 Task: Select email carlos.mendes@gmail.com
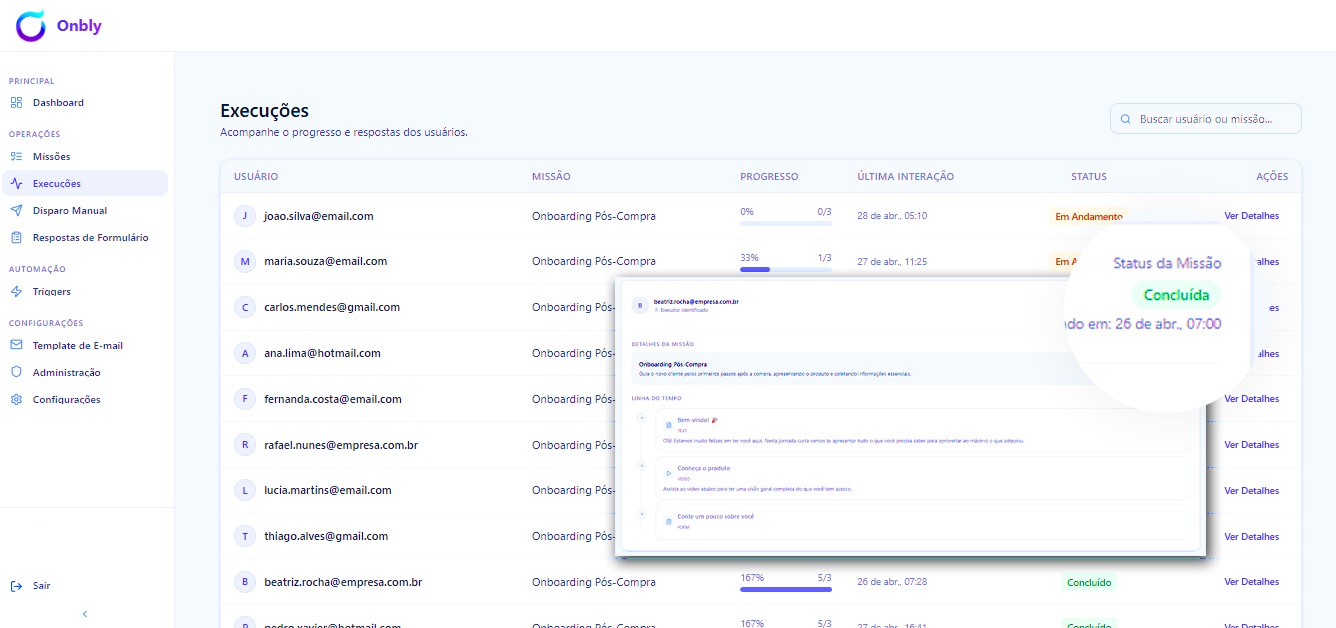(332, 308)
